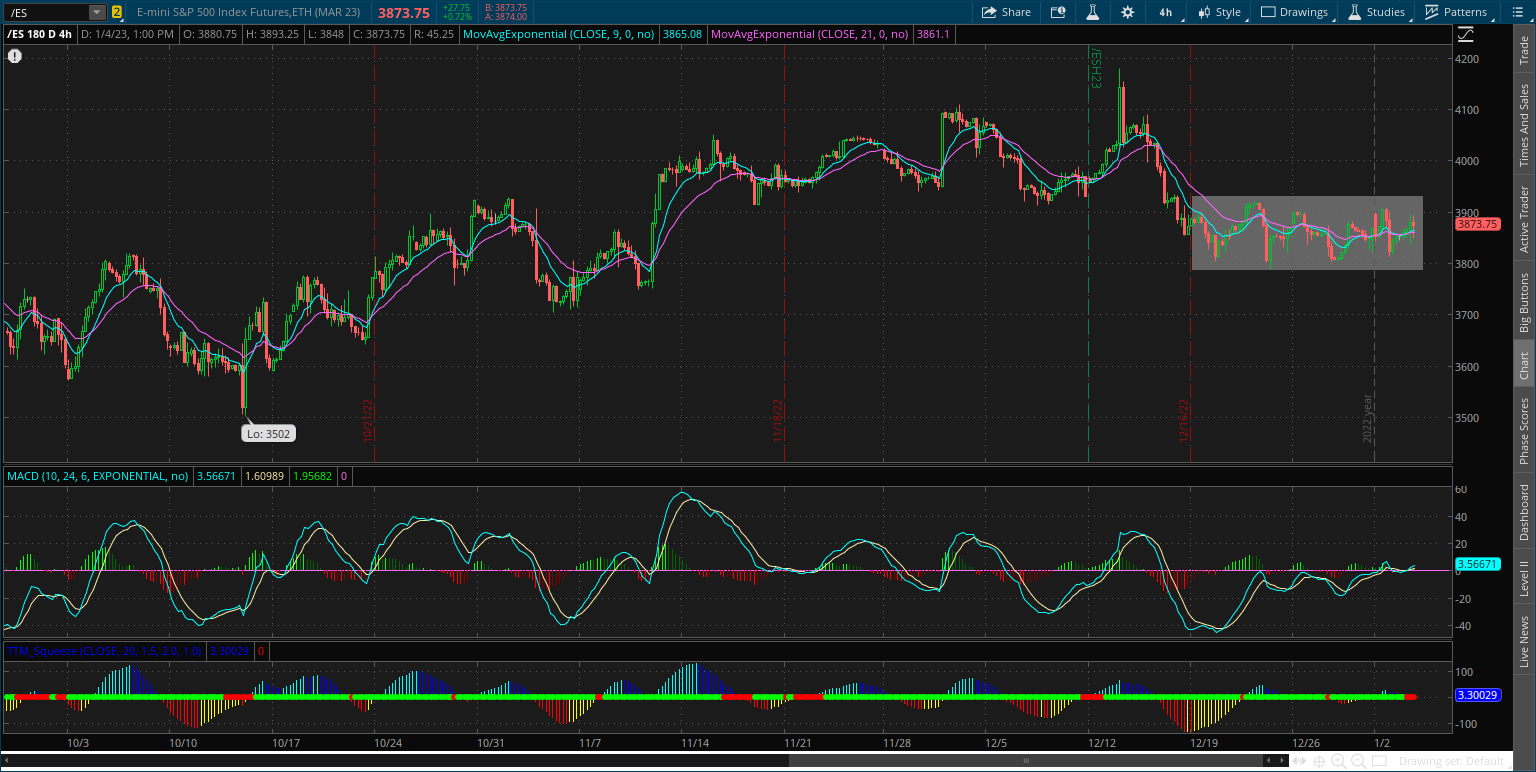Click the /ES 180 D 4h label

tap(40, 34)
